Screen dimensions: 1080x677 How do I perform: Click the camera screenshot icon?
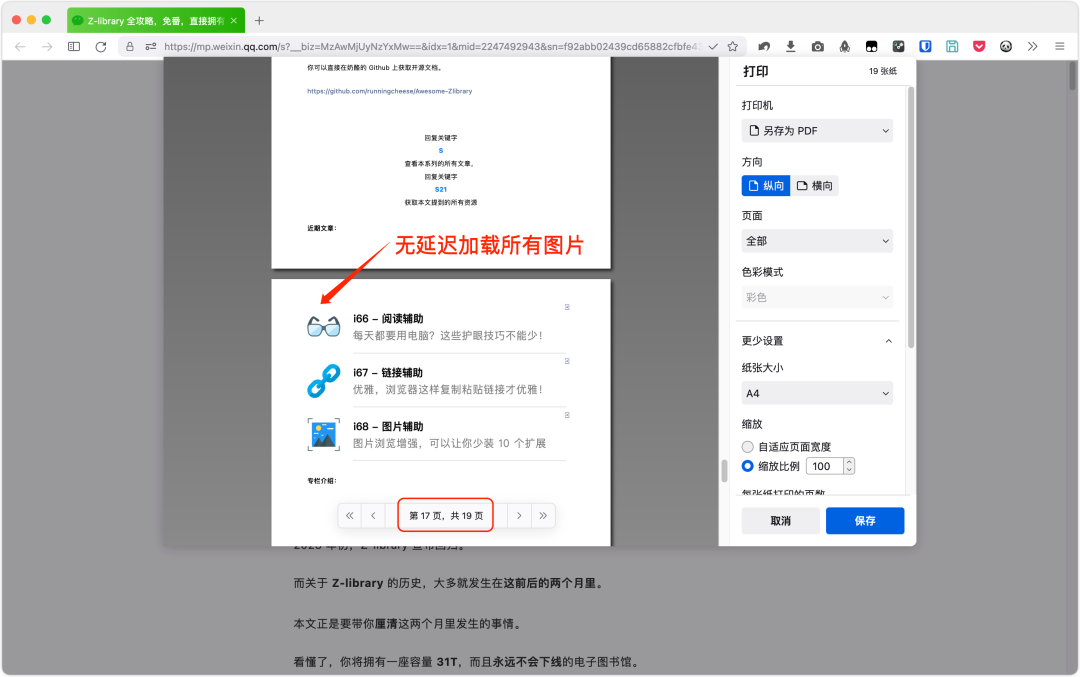coord(818,47)
